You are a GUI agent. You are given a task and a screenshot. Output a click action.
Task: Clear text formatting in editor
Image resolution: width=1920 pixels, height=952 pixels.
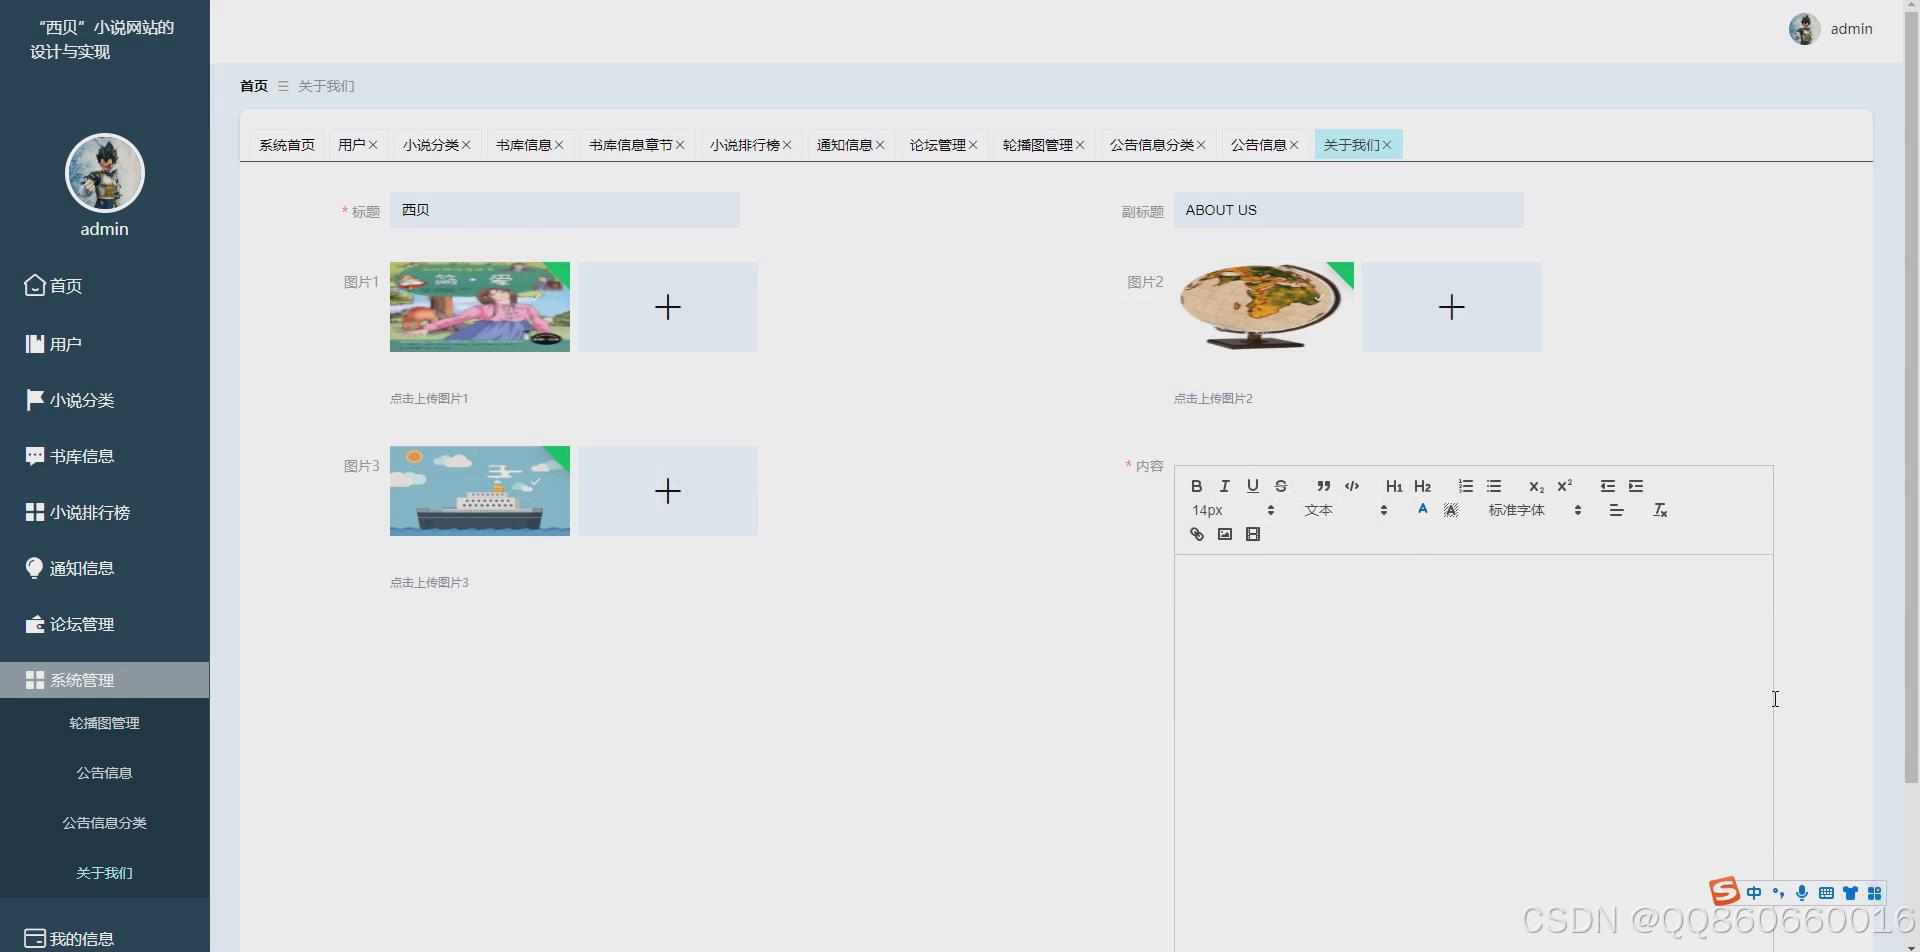[x=1660, y=510]
